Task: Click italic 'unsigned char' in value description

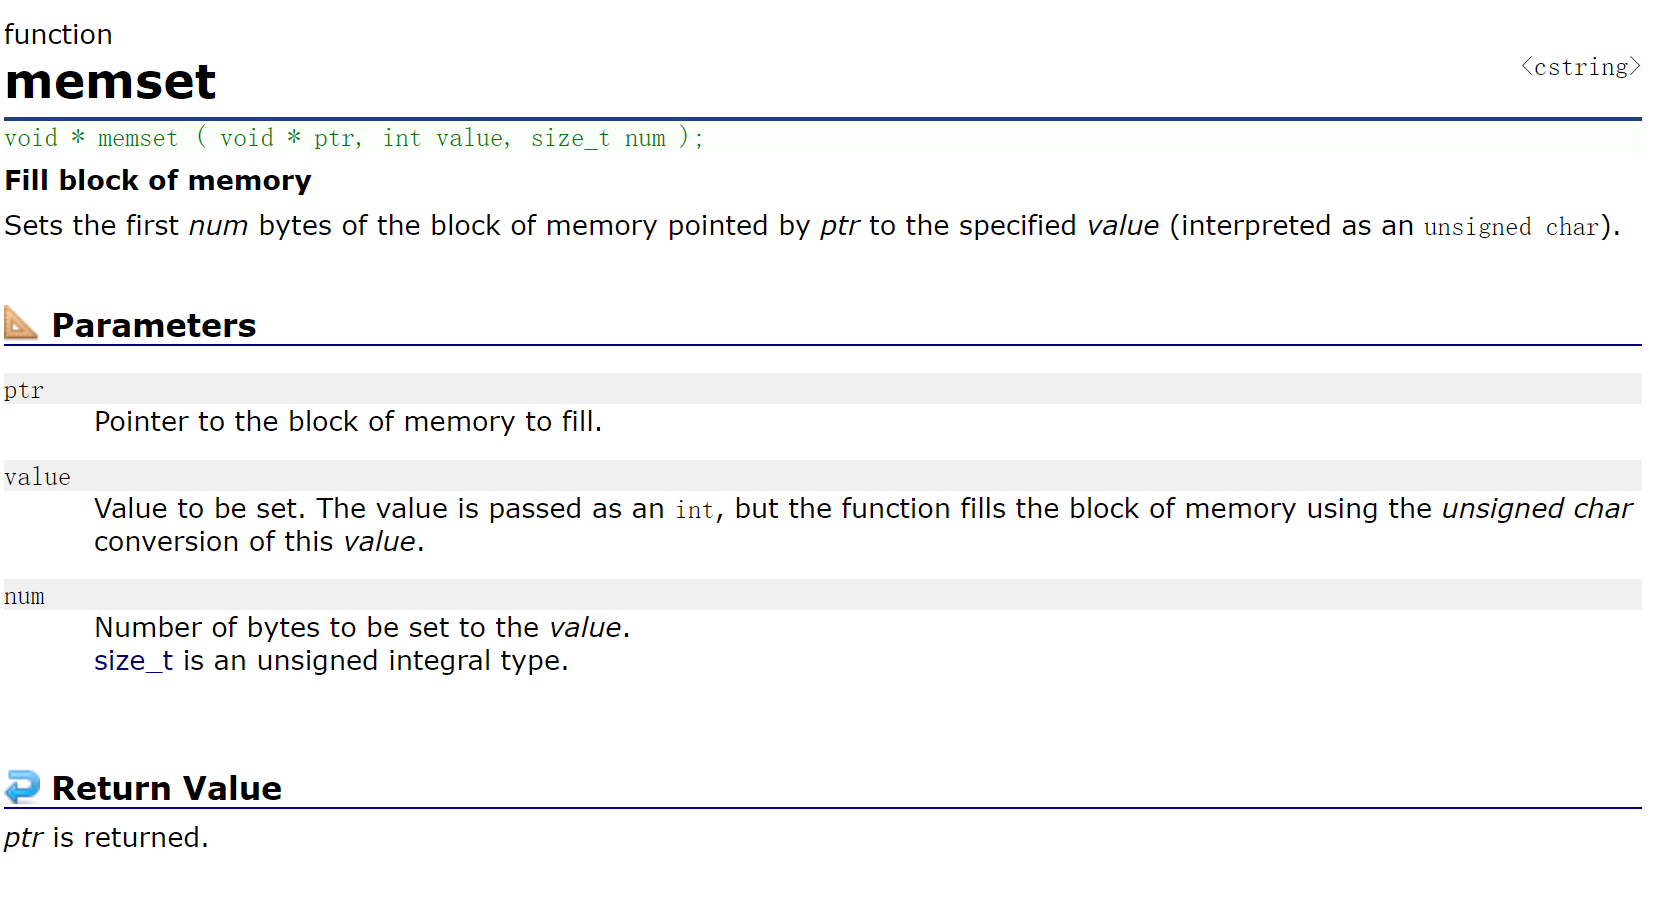Action: pyautogui.click(x=1537, y=508)
